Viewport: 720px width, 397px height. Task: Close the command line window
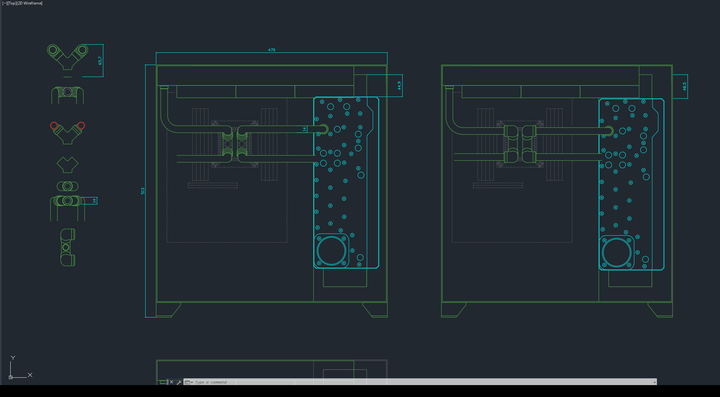[172, 382]
